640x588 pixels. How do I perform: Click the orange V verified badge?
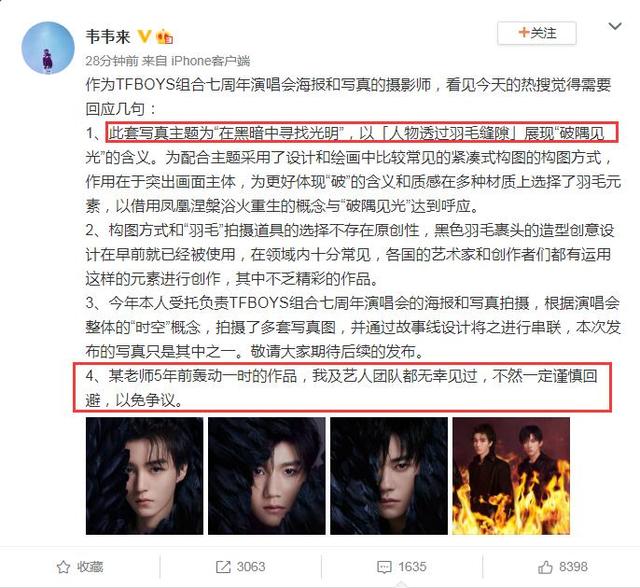(144, 36)
